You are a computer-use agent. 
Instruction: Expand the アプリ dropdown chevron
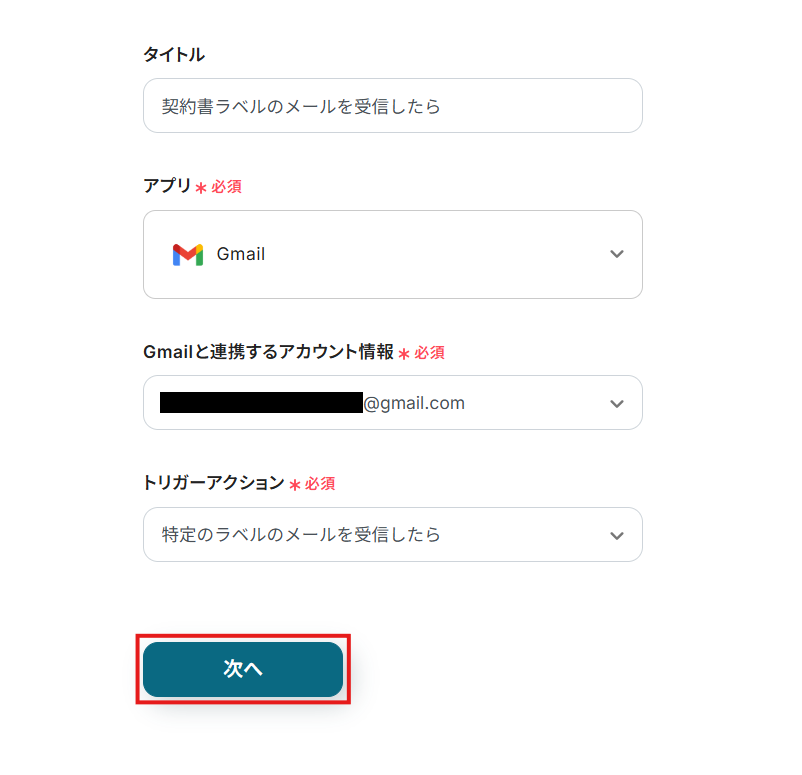(617, 254)
